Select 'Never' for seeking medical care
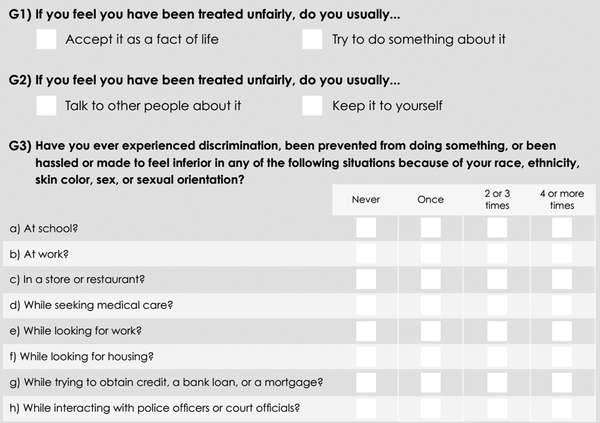600x423 pixels. tap(366, 305)
